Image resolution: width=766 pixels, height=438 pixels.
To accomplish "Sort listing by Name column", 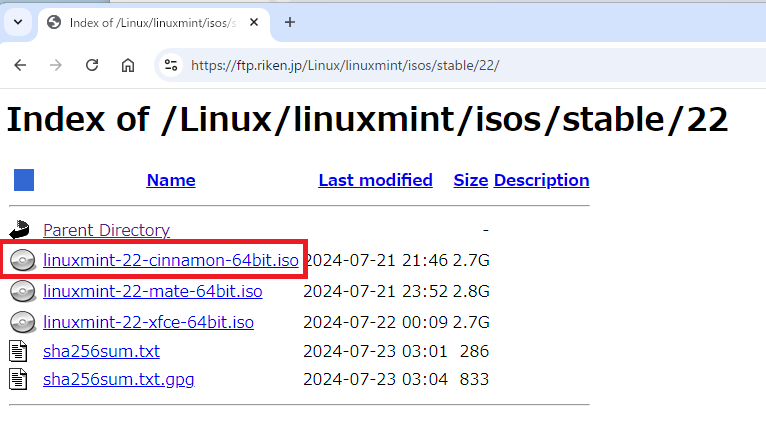I will pyautogui.click(x=171, y=180).
